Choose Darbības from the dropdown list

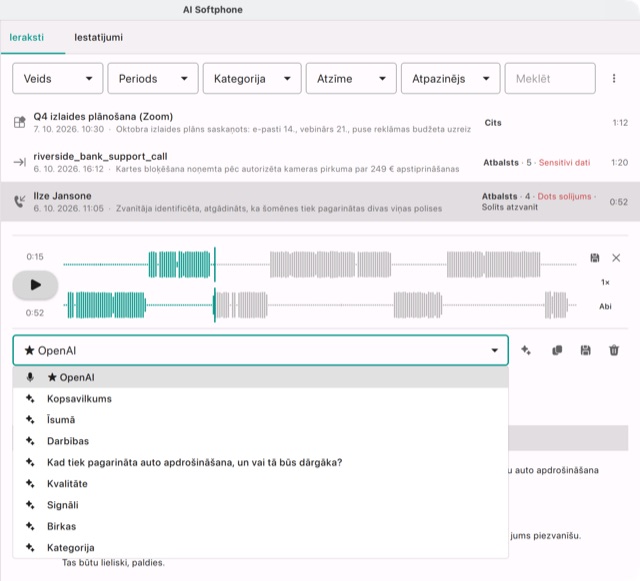point(260,441)
